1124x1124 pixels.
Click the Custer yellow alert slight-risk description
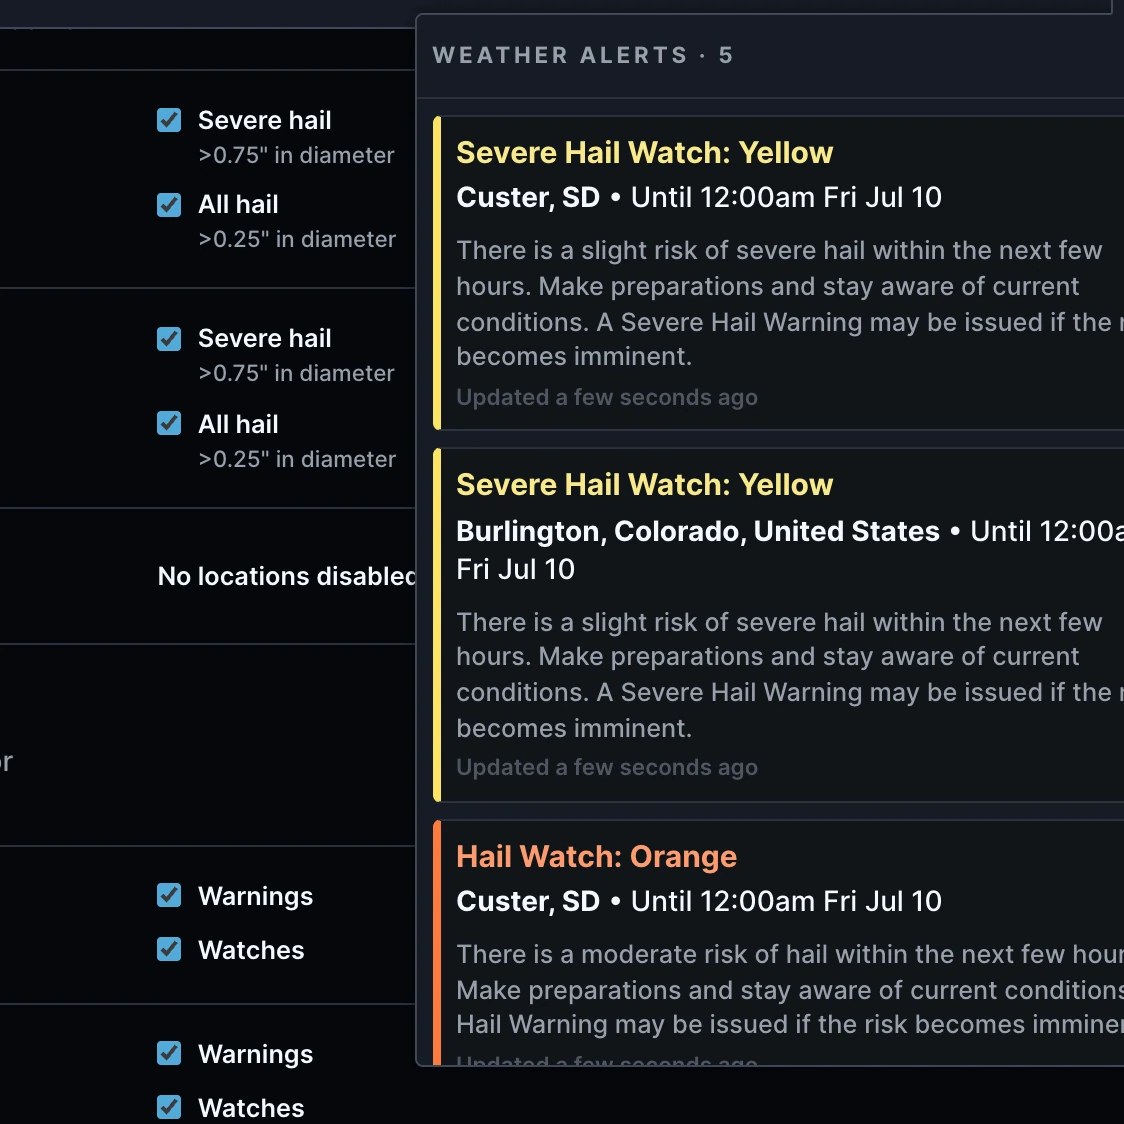pyautogui.click(x=790, y=303)
